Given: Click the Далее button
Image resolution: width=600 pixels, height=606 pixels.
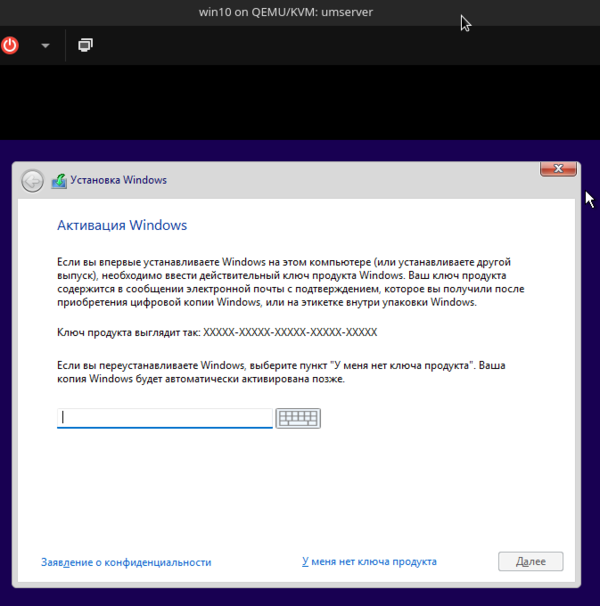Looking at the screenshot, I should pos(530,561).
